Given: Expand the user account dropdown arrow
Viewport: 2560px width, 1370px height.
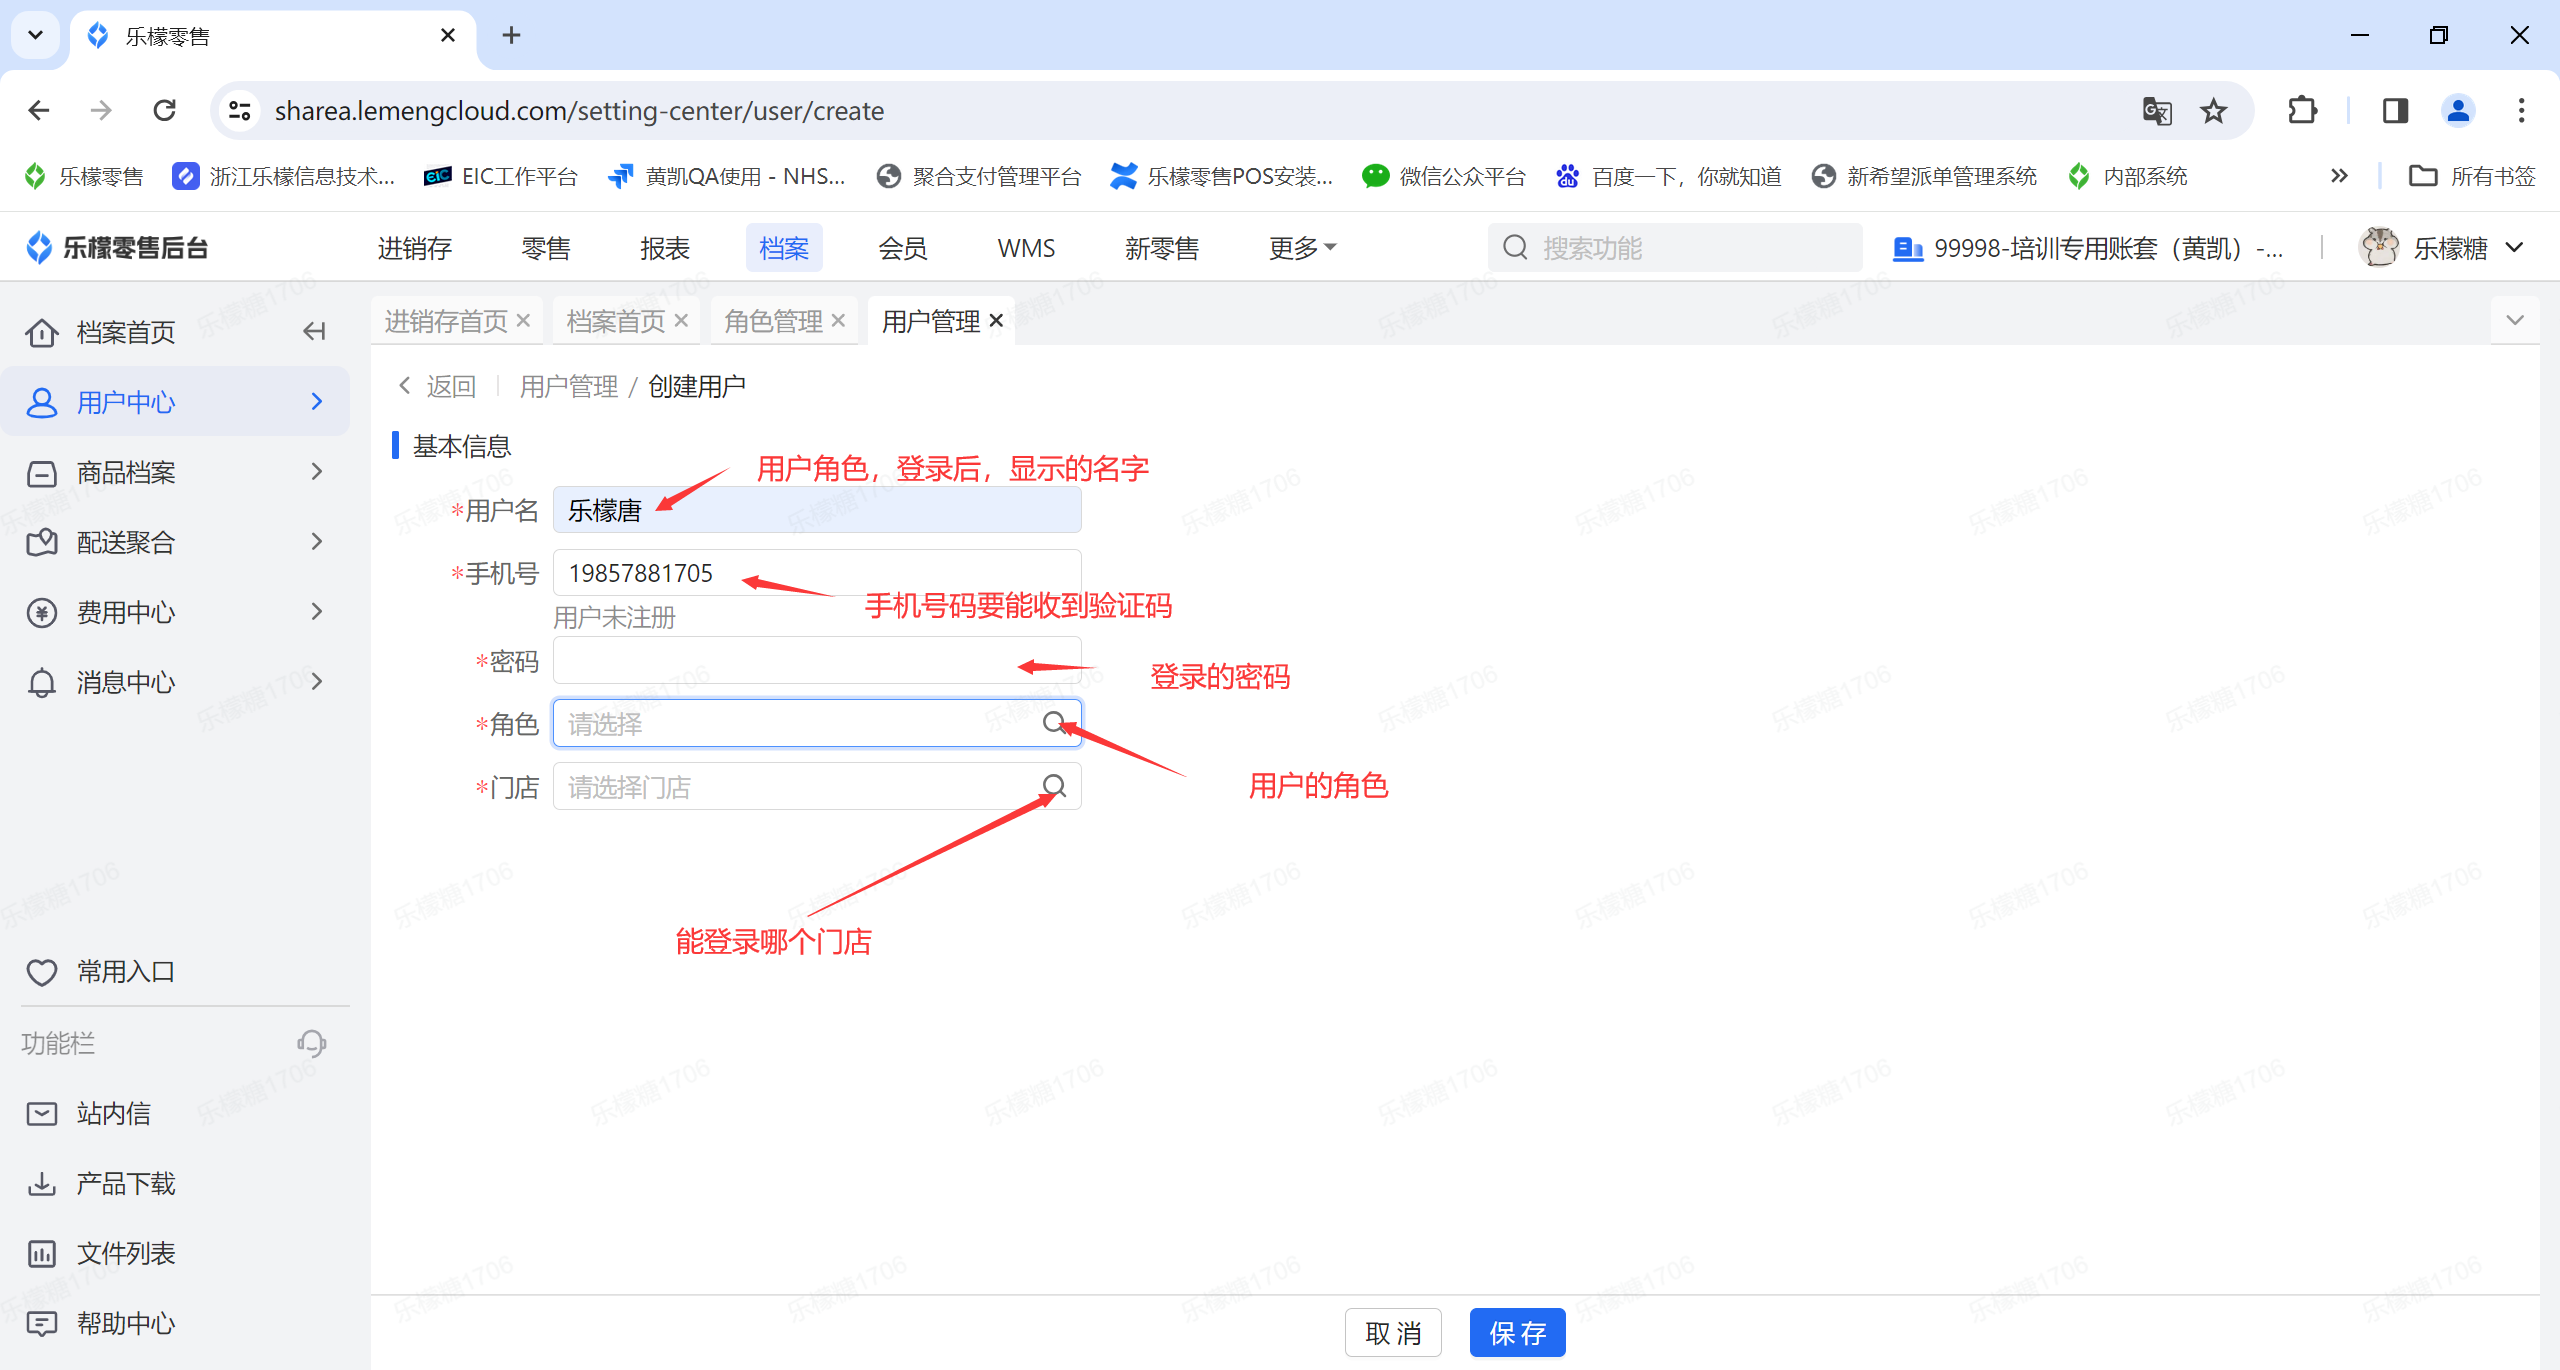Looking at the screenshot, I should (2515, 247).
